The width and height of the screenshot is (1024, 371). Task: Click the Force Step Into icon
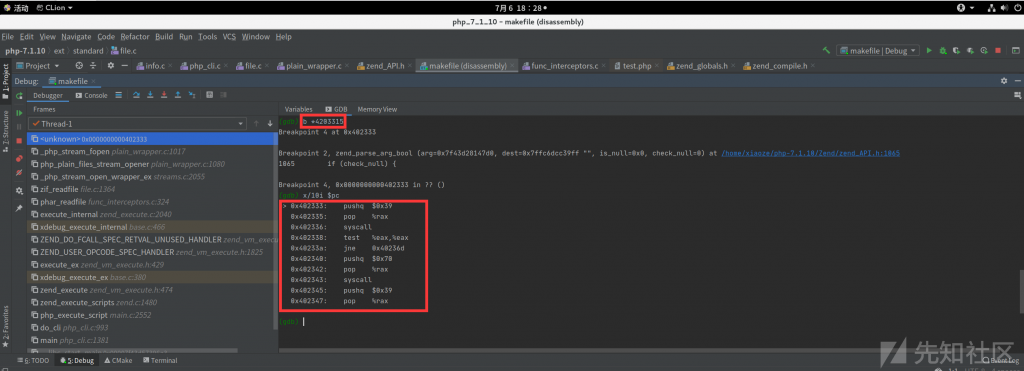(164, 95)
